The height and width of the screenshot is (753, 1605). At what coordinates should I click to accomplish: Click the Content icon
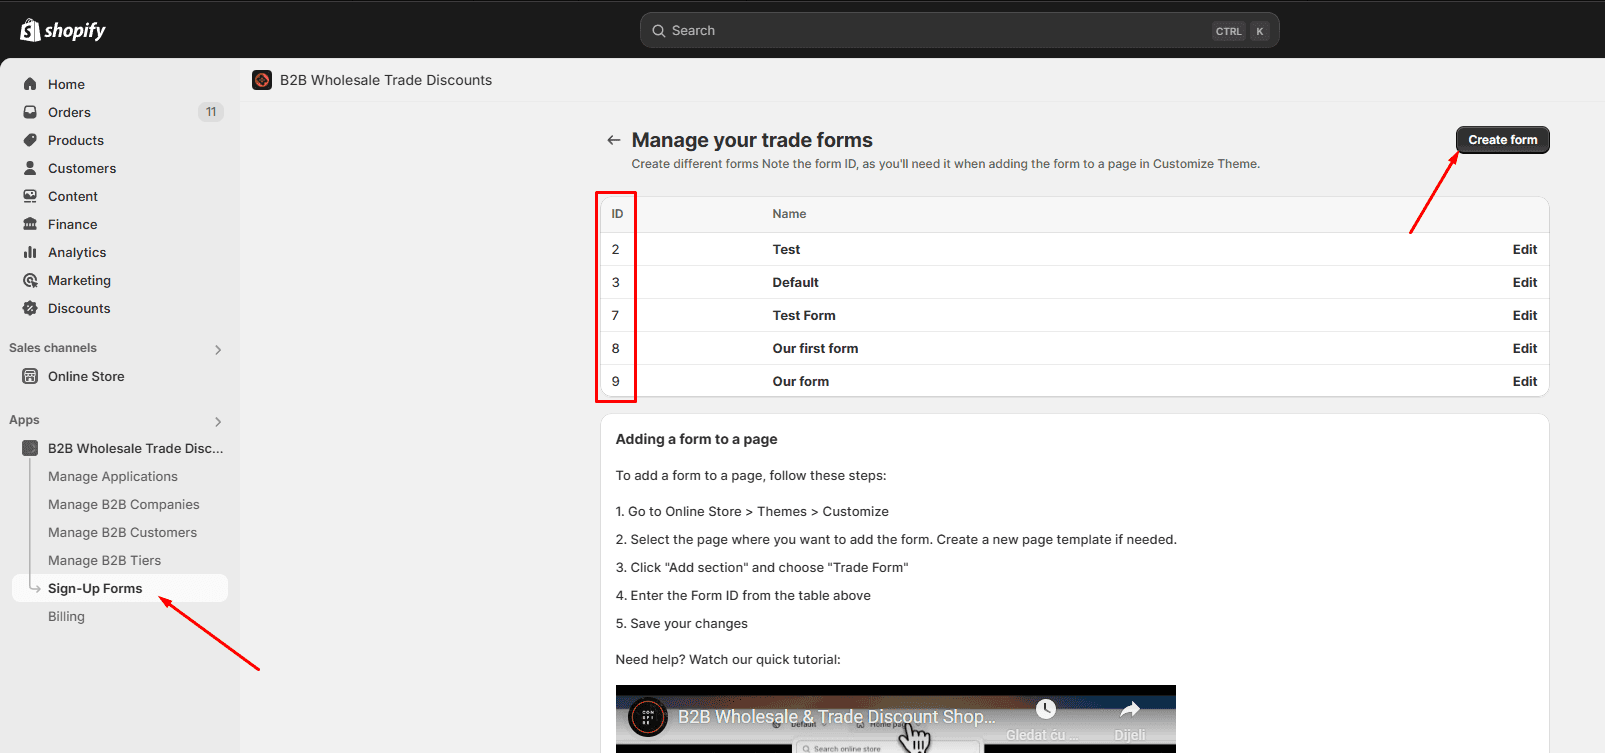(x=30, y=196)
